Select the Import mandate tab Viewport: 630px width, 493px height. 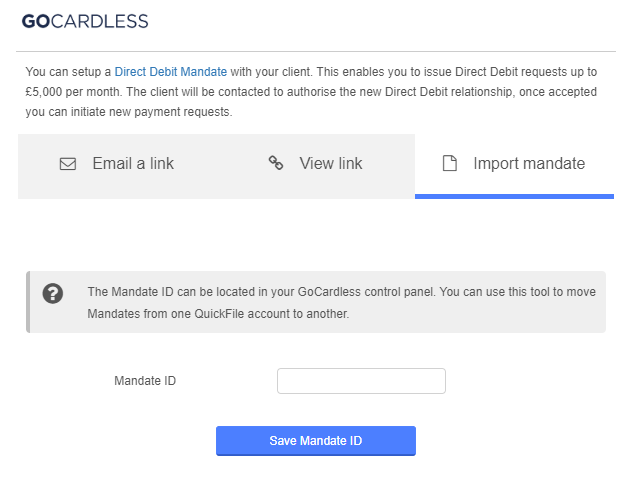[x=514, y=164]
